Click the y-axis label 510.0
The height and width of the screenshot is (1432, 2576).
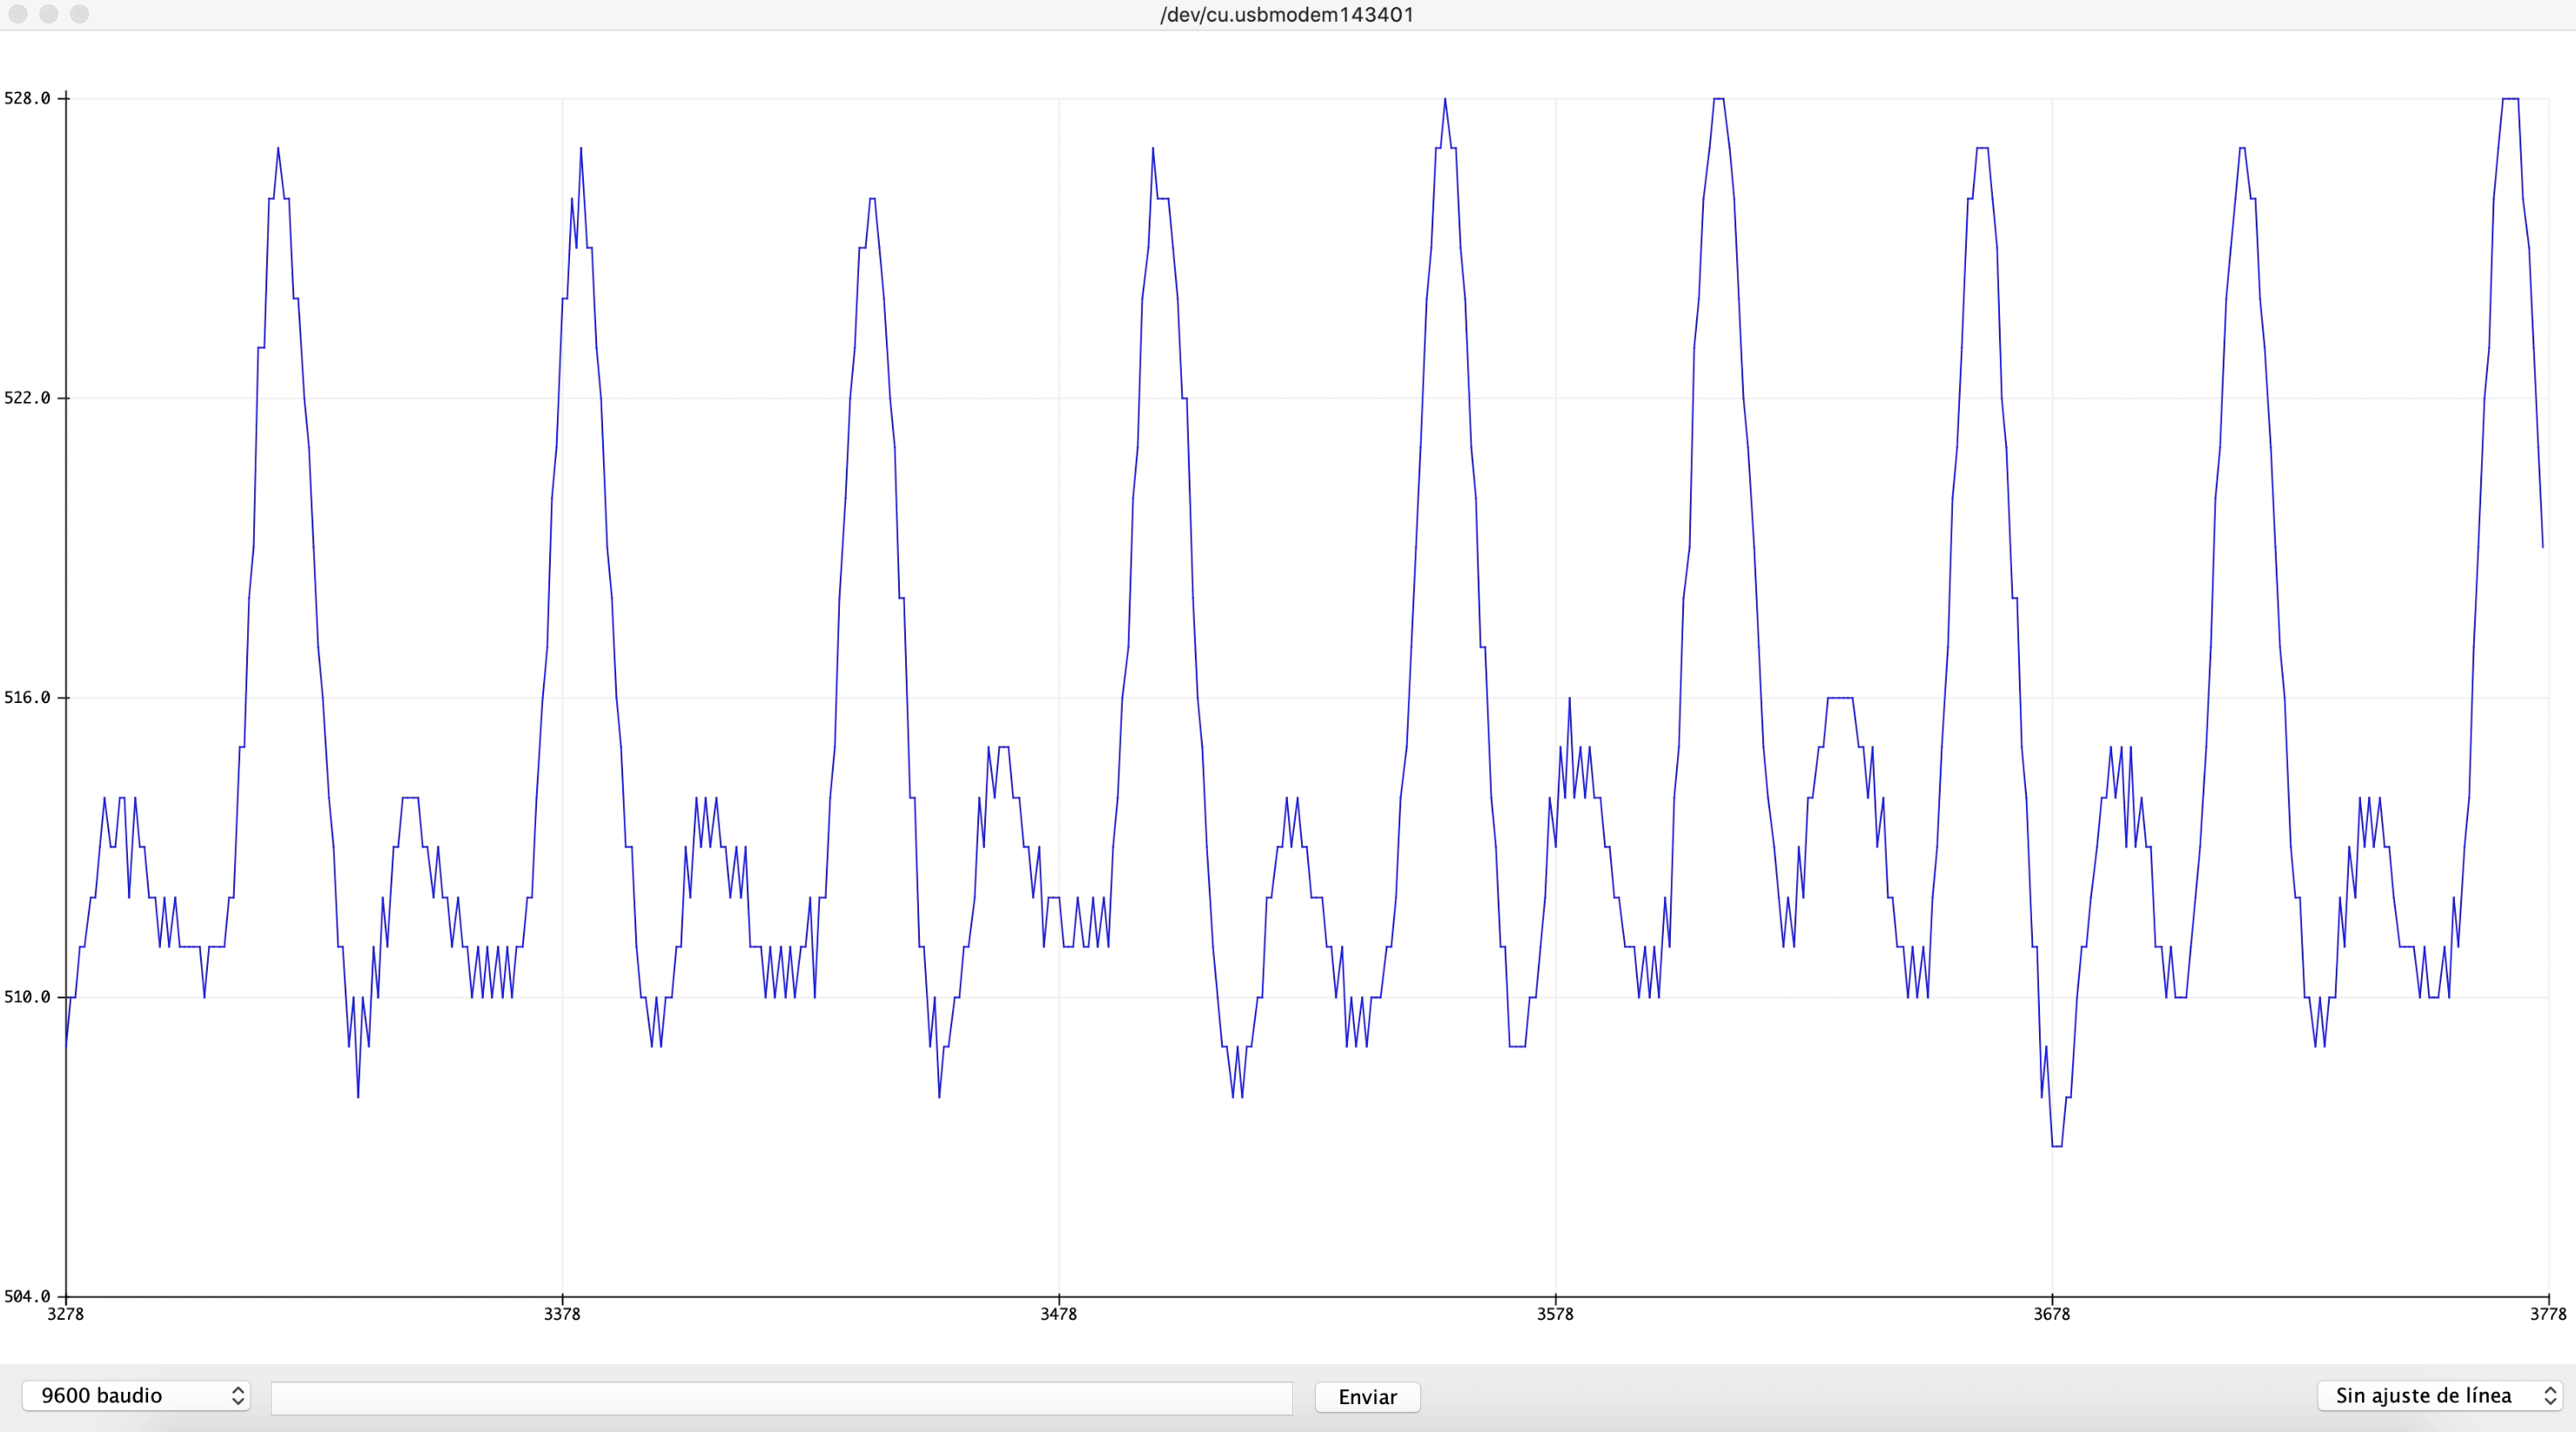tap(27, 997)
